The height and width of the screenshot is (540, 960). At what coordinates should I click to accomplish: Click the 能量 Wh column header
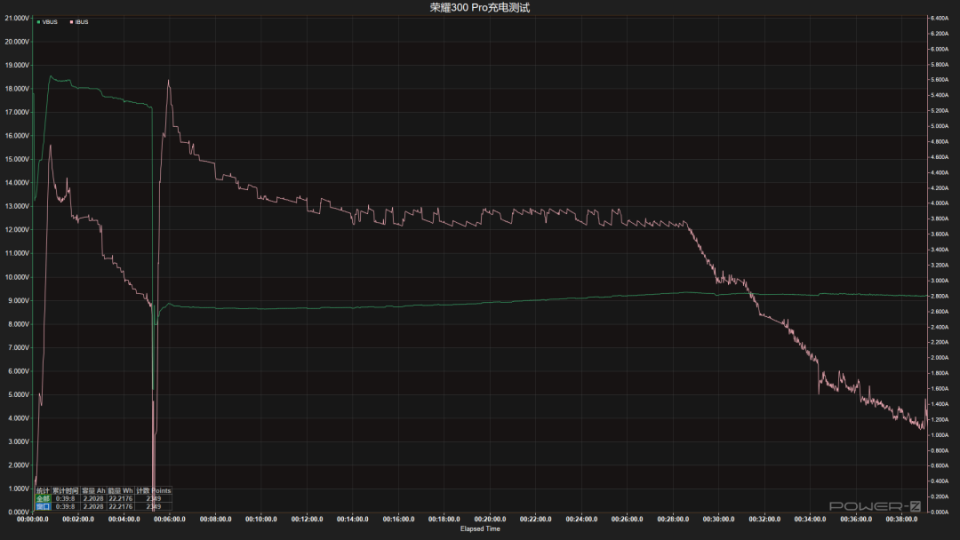[x=121, y=491]
